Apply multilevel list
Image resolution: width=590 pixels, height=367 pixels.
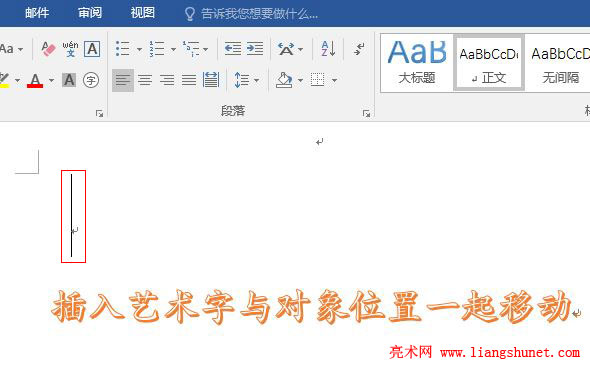pos(191,49)
